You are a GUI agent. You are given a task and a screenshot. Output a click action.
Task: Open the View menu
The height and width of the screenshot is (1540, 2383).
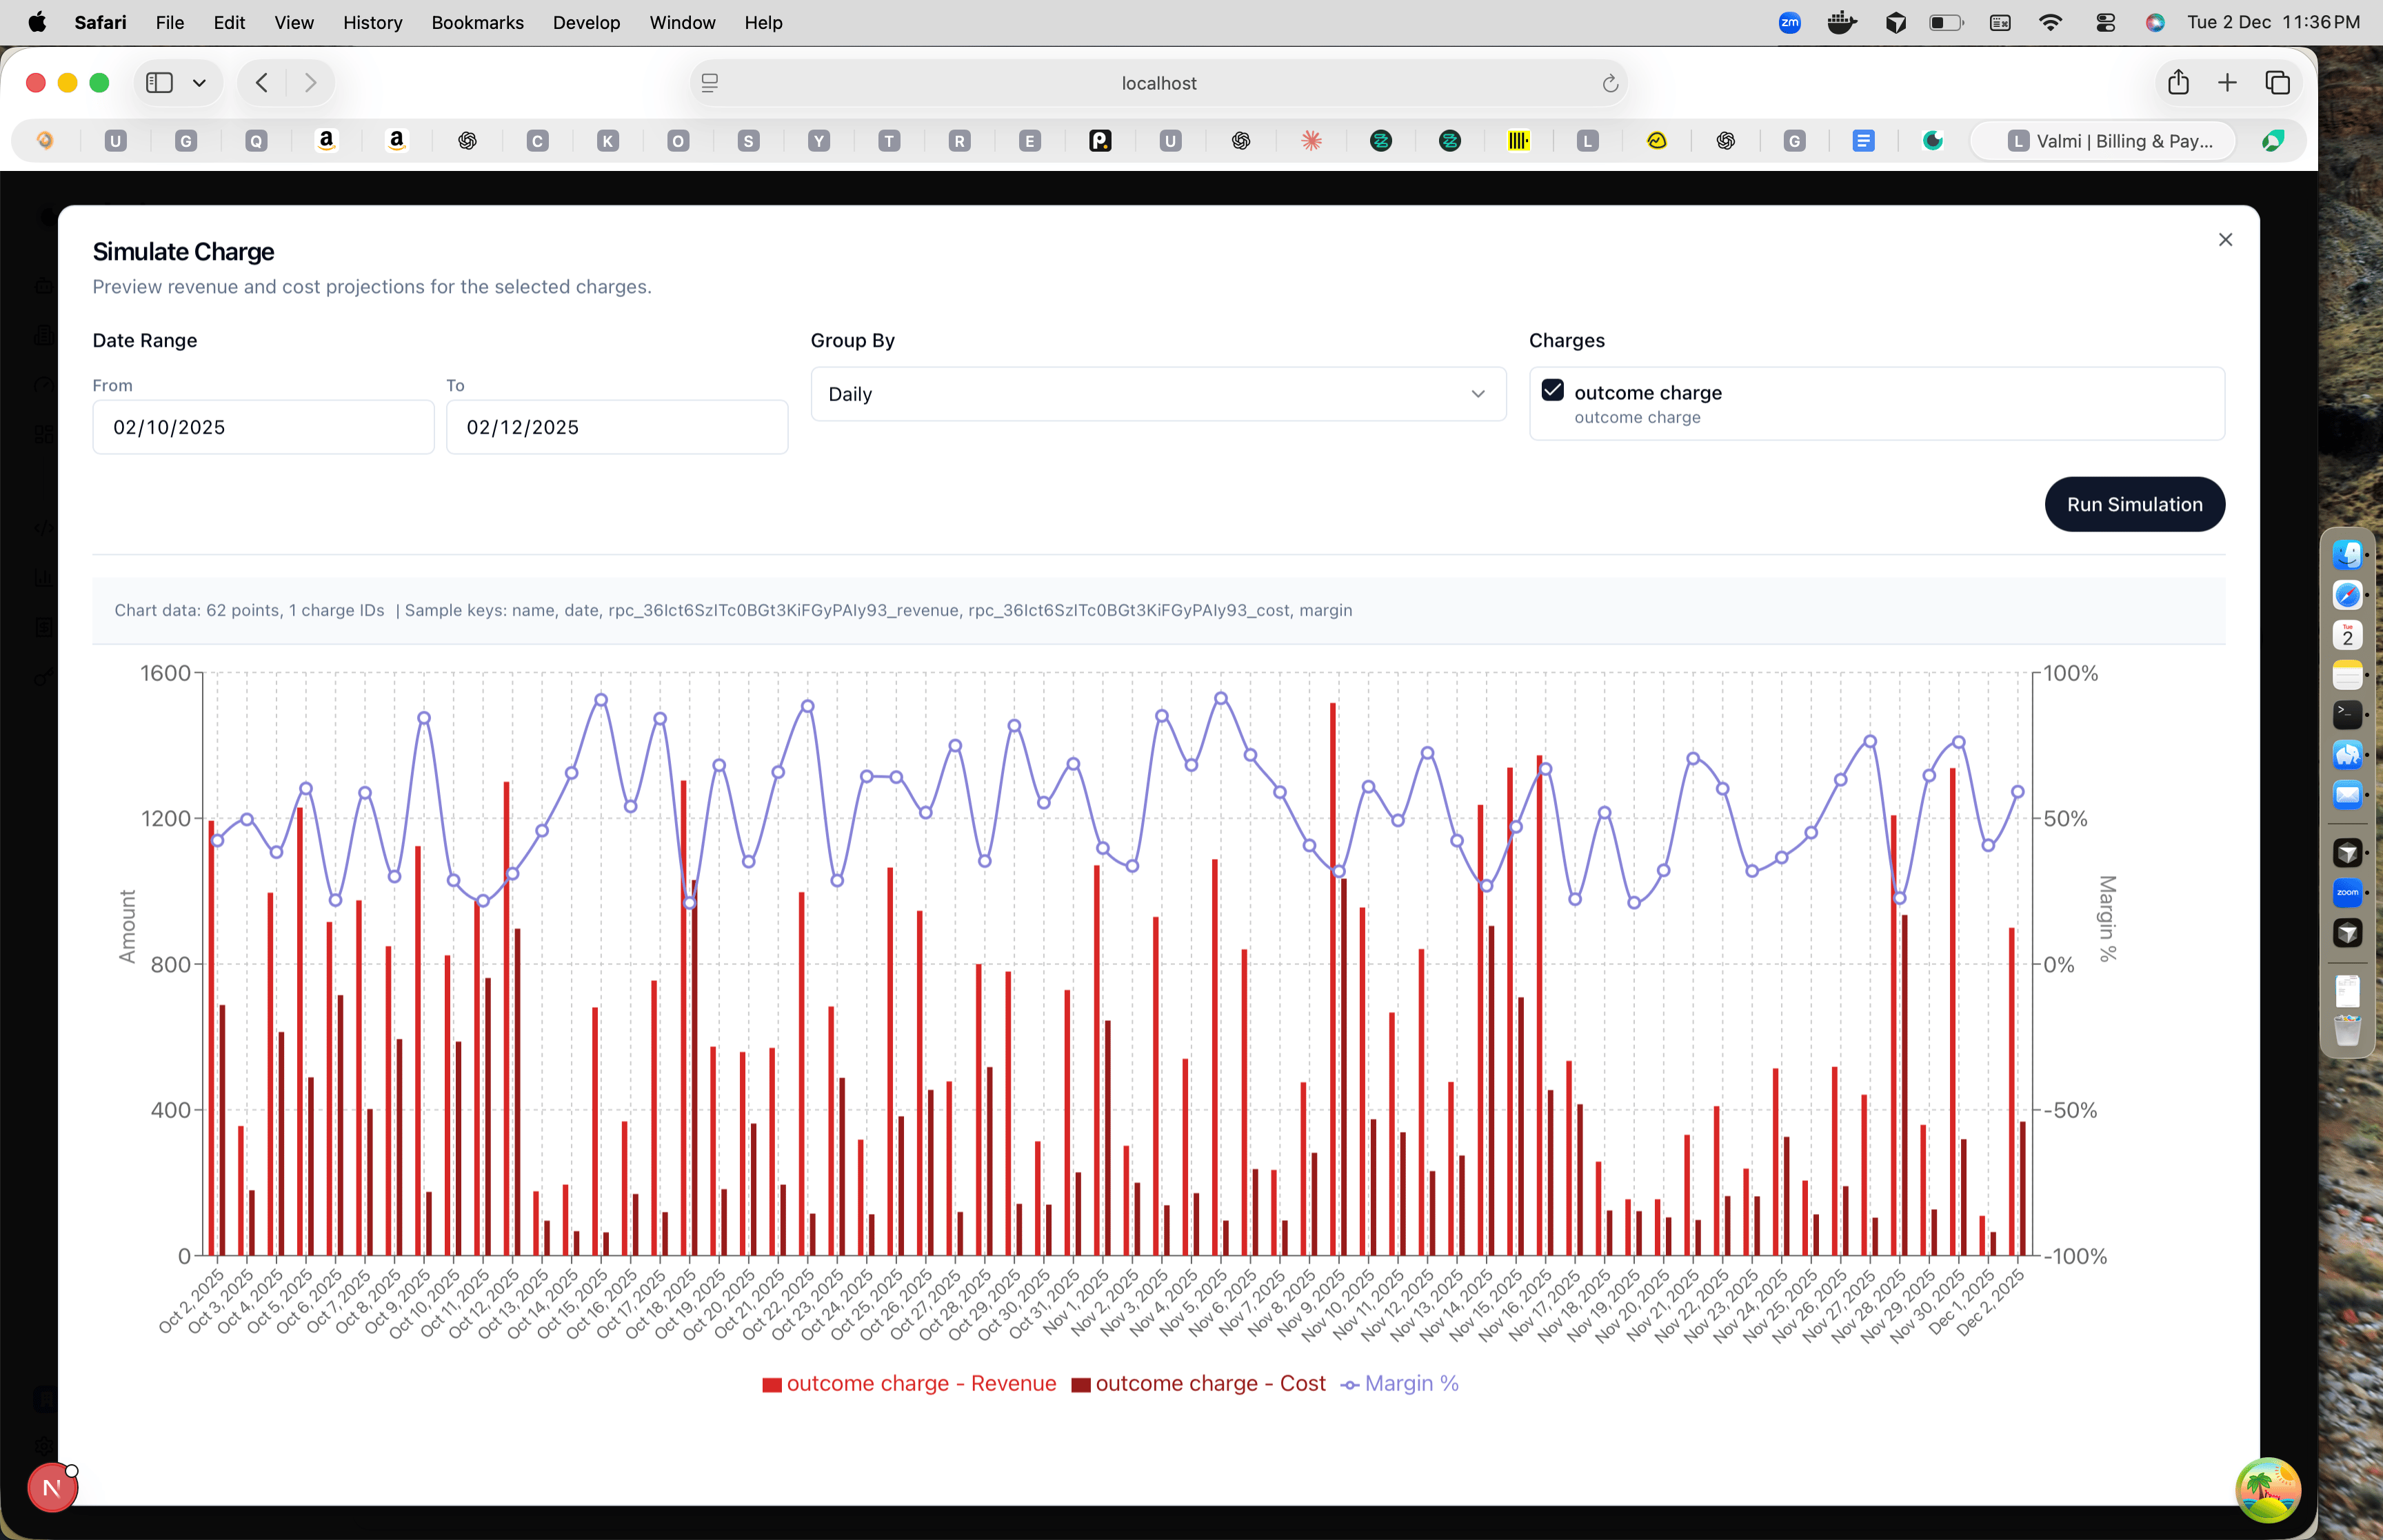pyautogui.click(x=294, y=22)
